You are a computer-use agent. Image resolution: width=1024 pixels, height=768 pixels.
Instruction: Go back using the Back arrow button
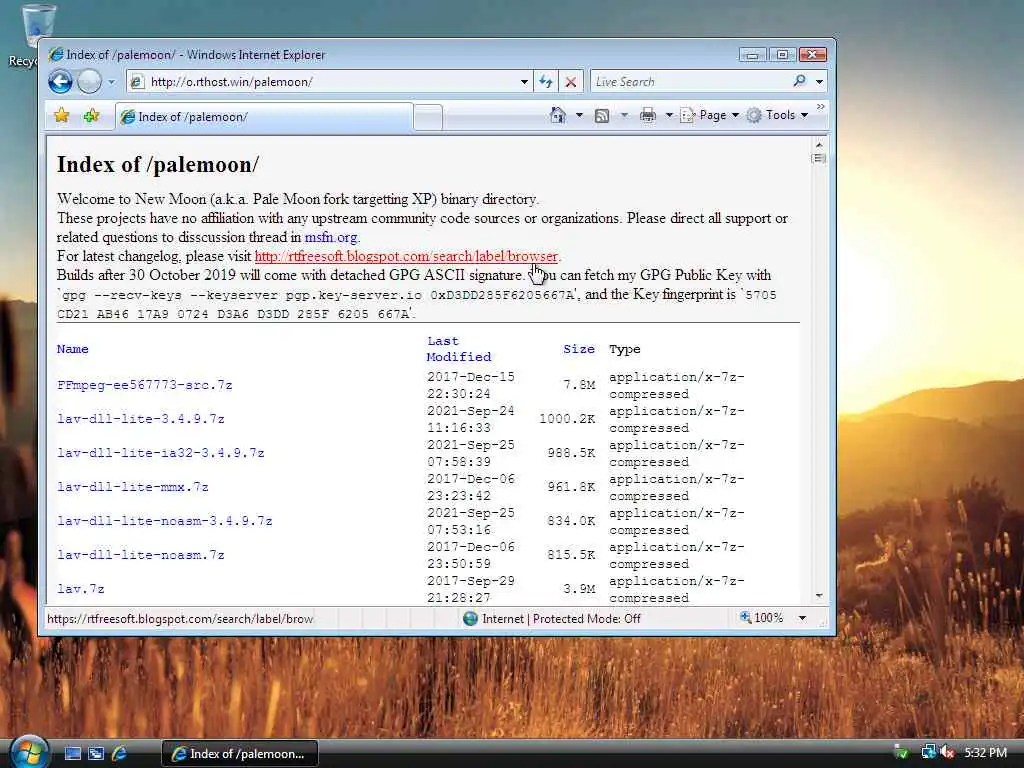(60, 82)
